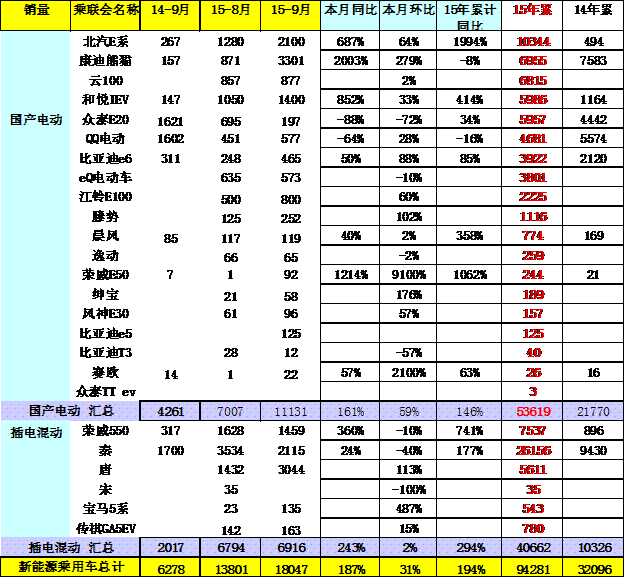Click the 康迪熊猫 row name
Viewport: 625px width, 578px height.
pos(105,61)
